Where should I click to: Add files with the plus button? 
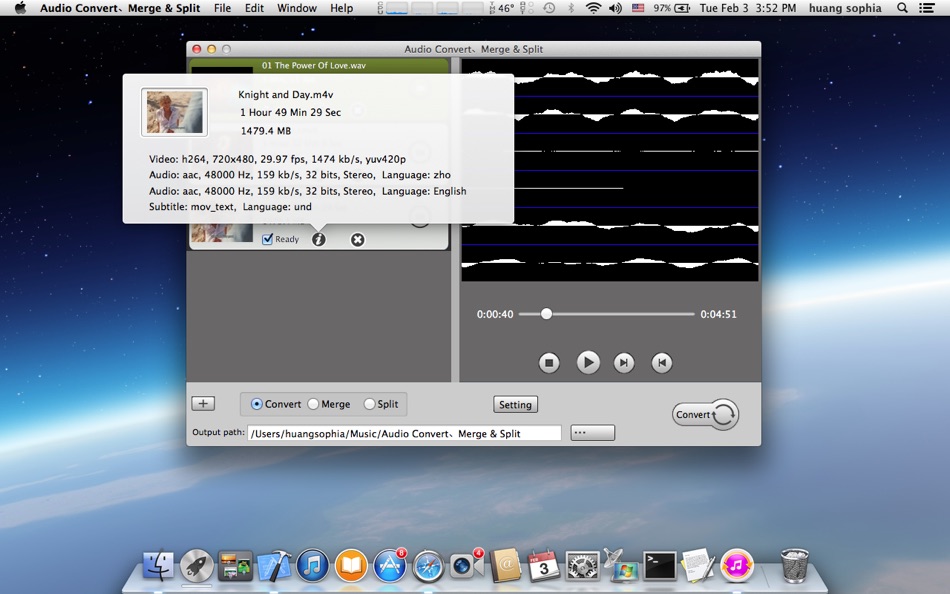[x=203, y=404]
